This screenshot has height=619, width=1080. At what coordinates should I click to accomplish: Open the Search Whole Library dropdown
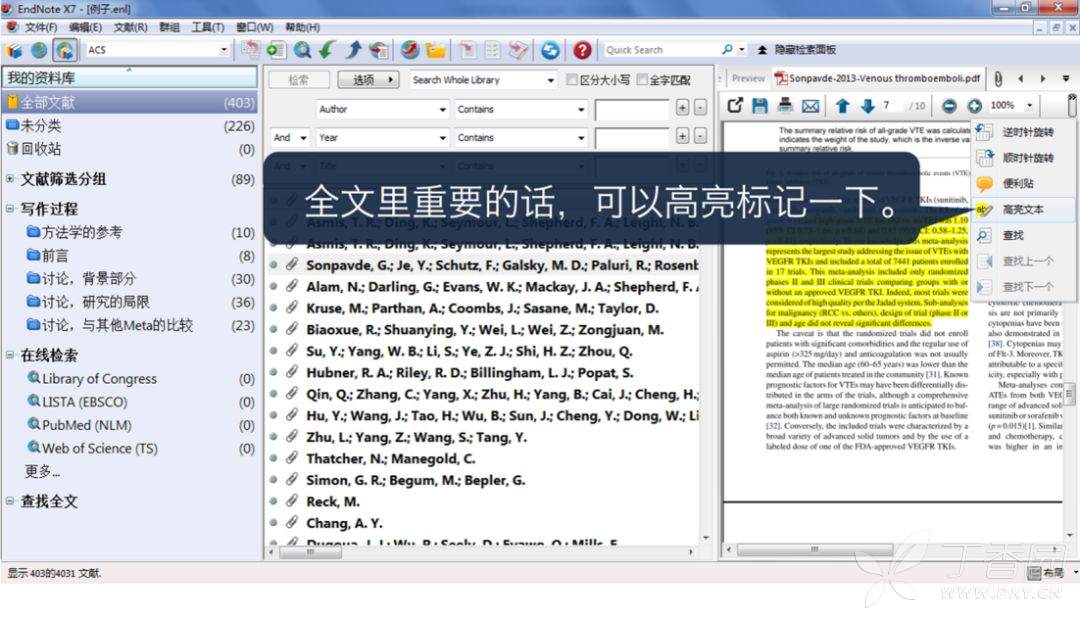pyautogui.click(x=550, y=80)
